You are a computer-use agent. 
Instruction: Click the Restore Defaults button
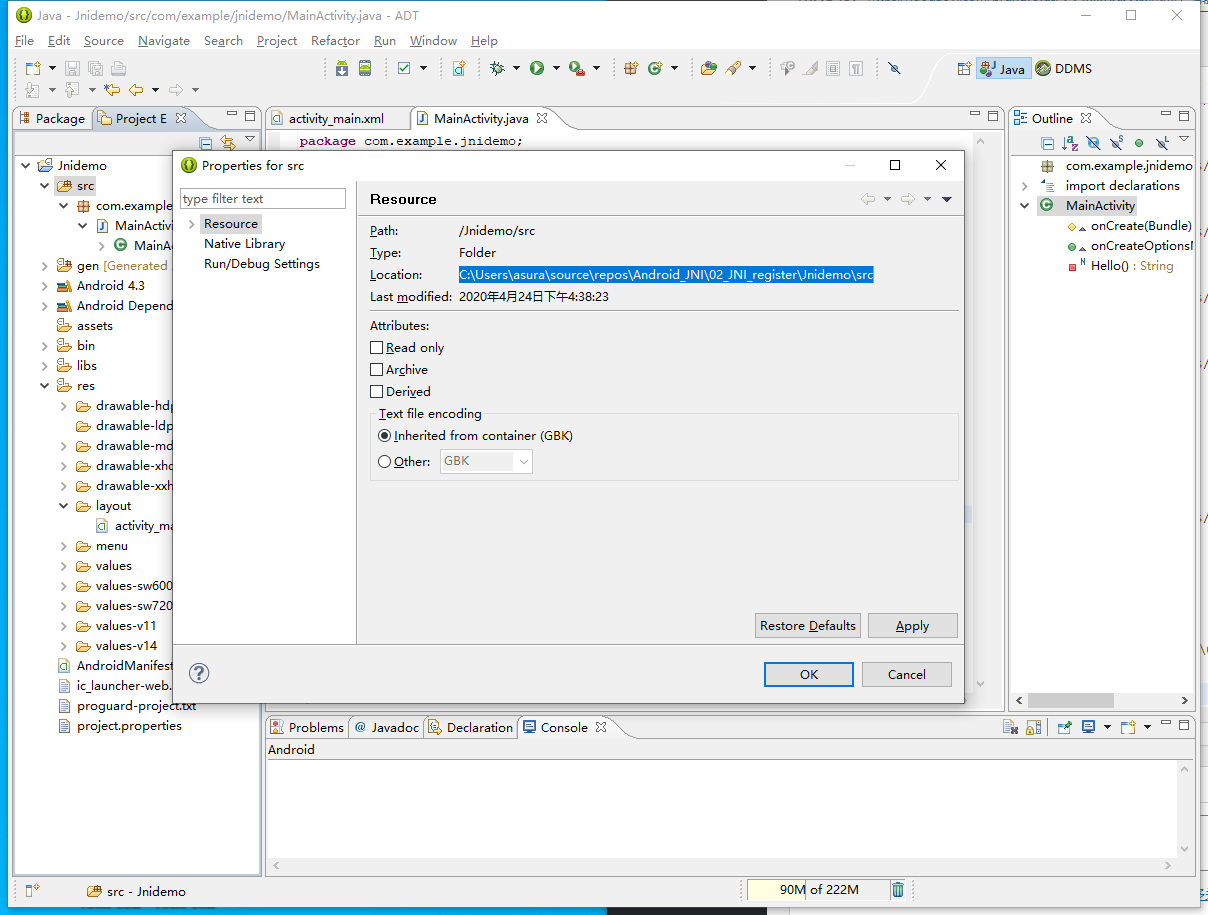point(808,626)
